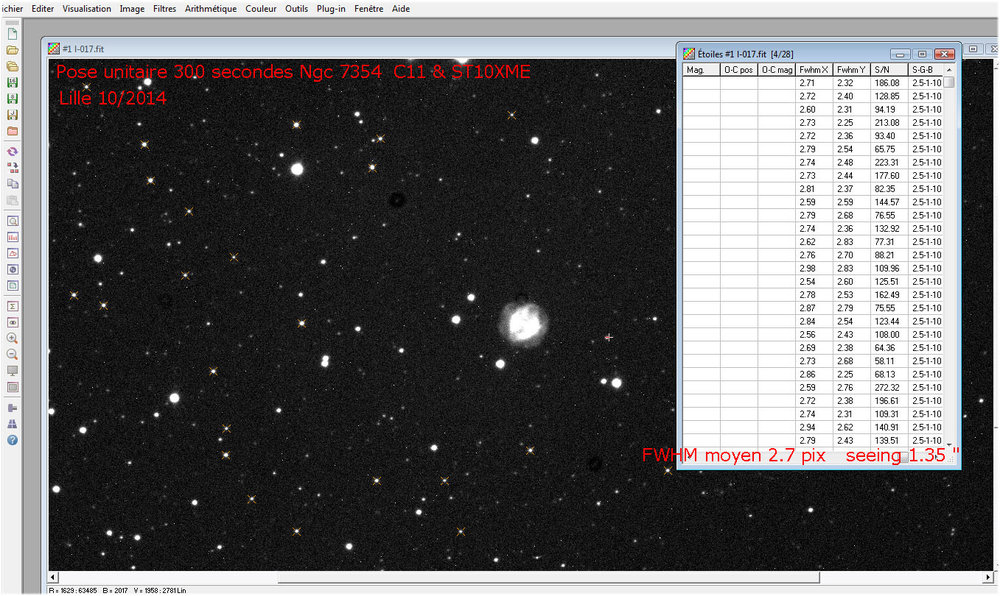Click the image window right scroll arrow
The width and height of the screenshot is (1000, 596).
[x=989, y=578]
